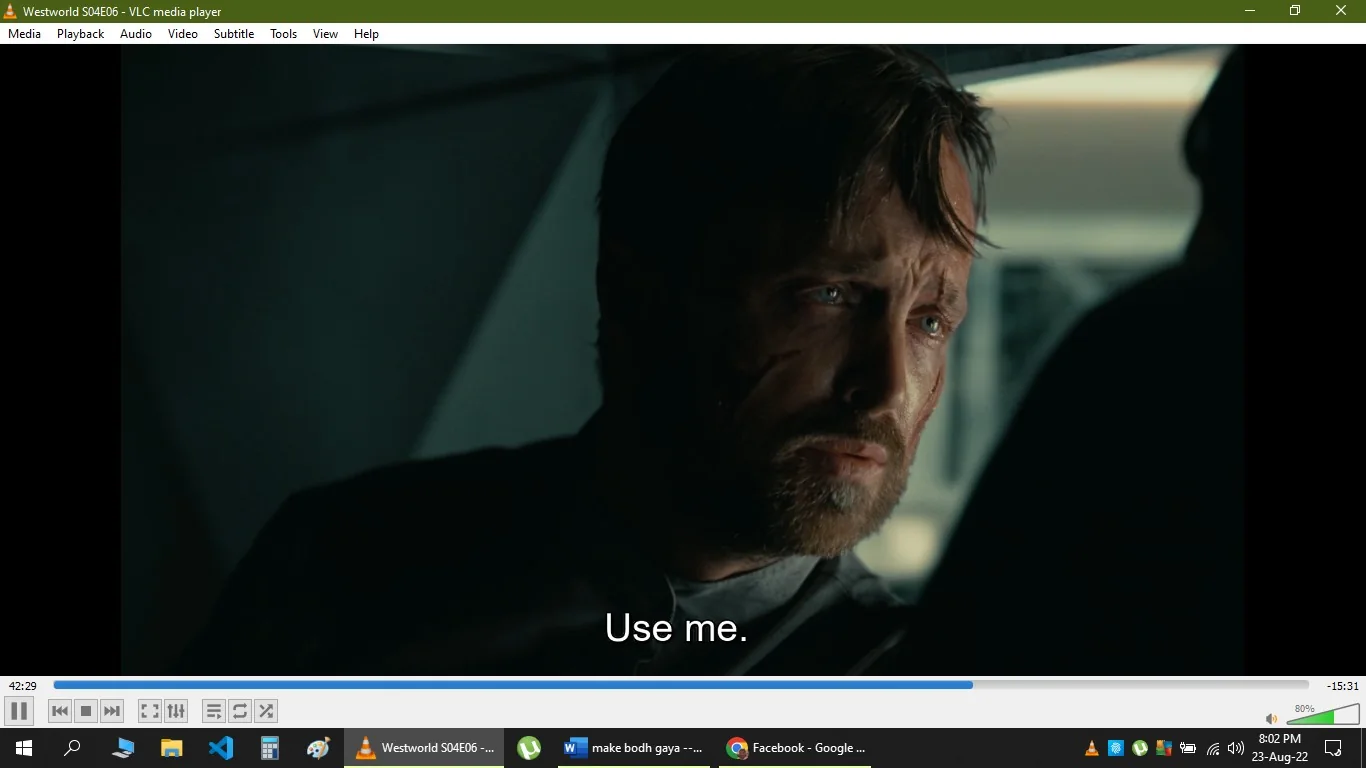The width and height of the screenshot is (1366, 768).
Task: Pause the video with the pause button
Action: pos(19,711)
